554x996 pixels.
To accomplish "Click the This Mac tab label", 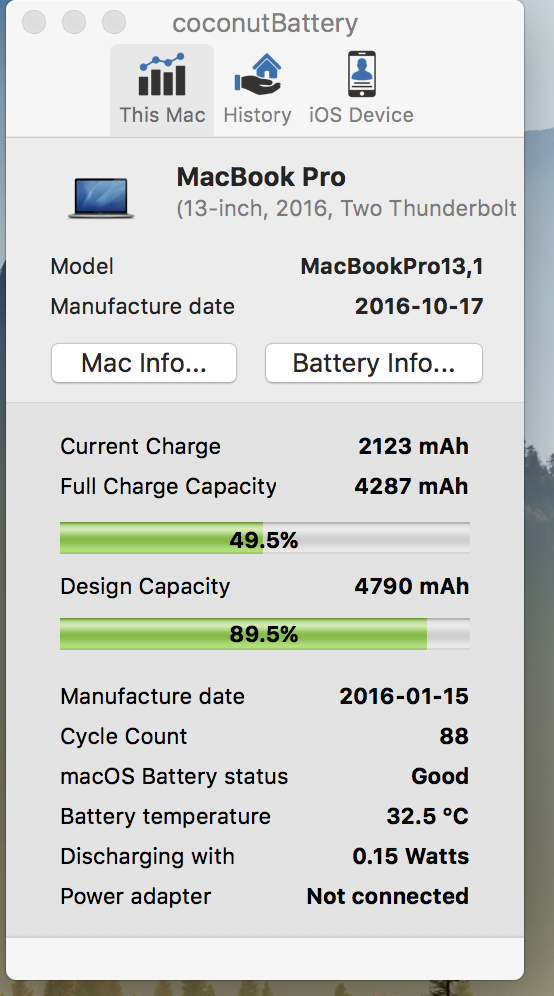I will pos(162,115).
